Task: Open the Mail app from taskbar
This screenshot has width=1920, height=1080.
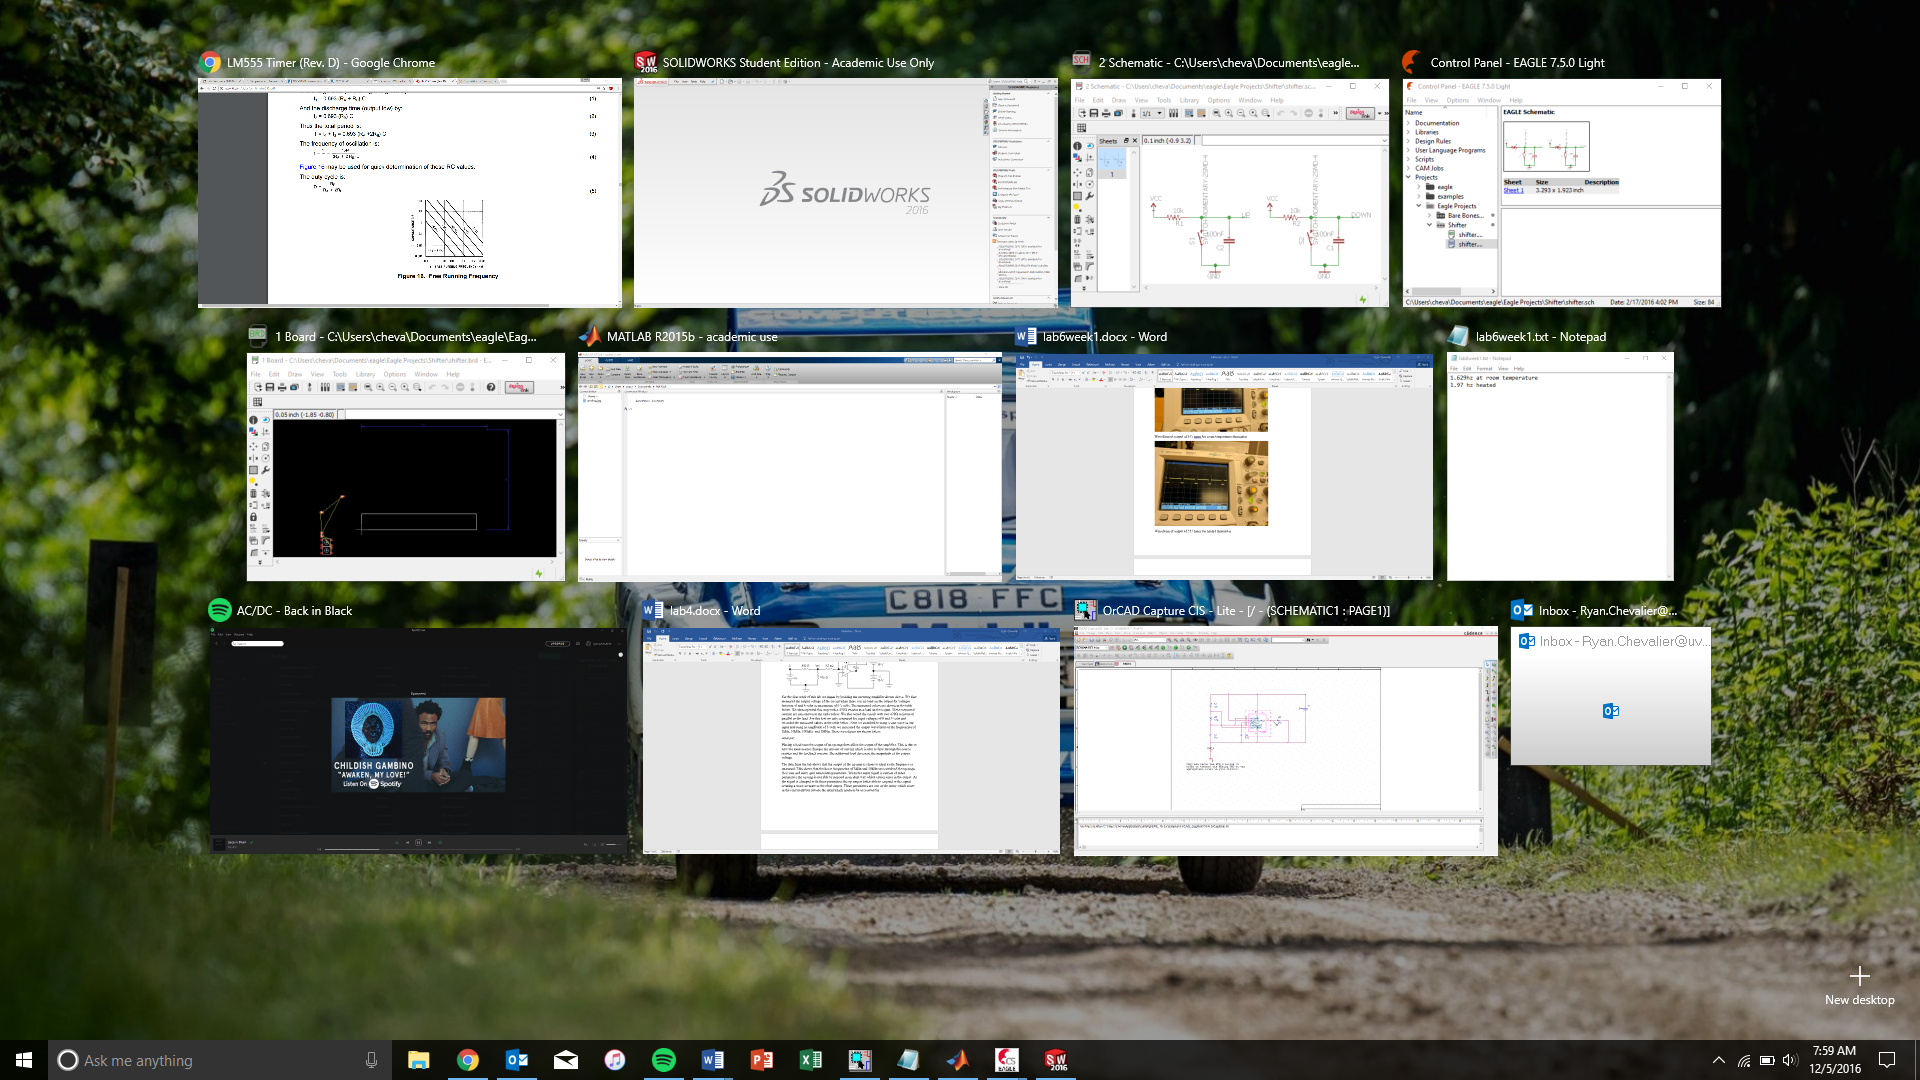Action: click(x=565, y=1060)
